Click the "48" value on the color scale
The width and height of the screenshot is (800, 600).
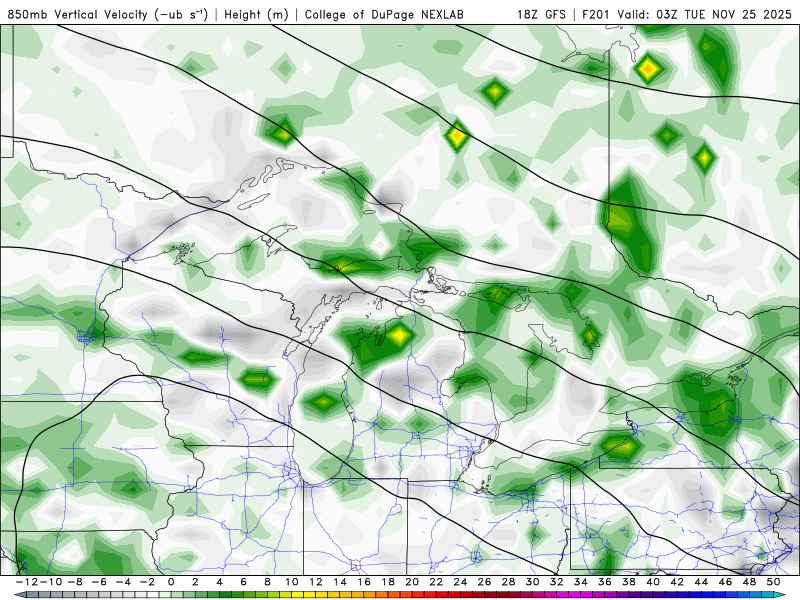point(749,582)
